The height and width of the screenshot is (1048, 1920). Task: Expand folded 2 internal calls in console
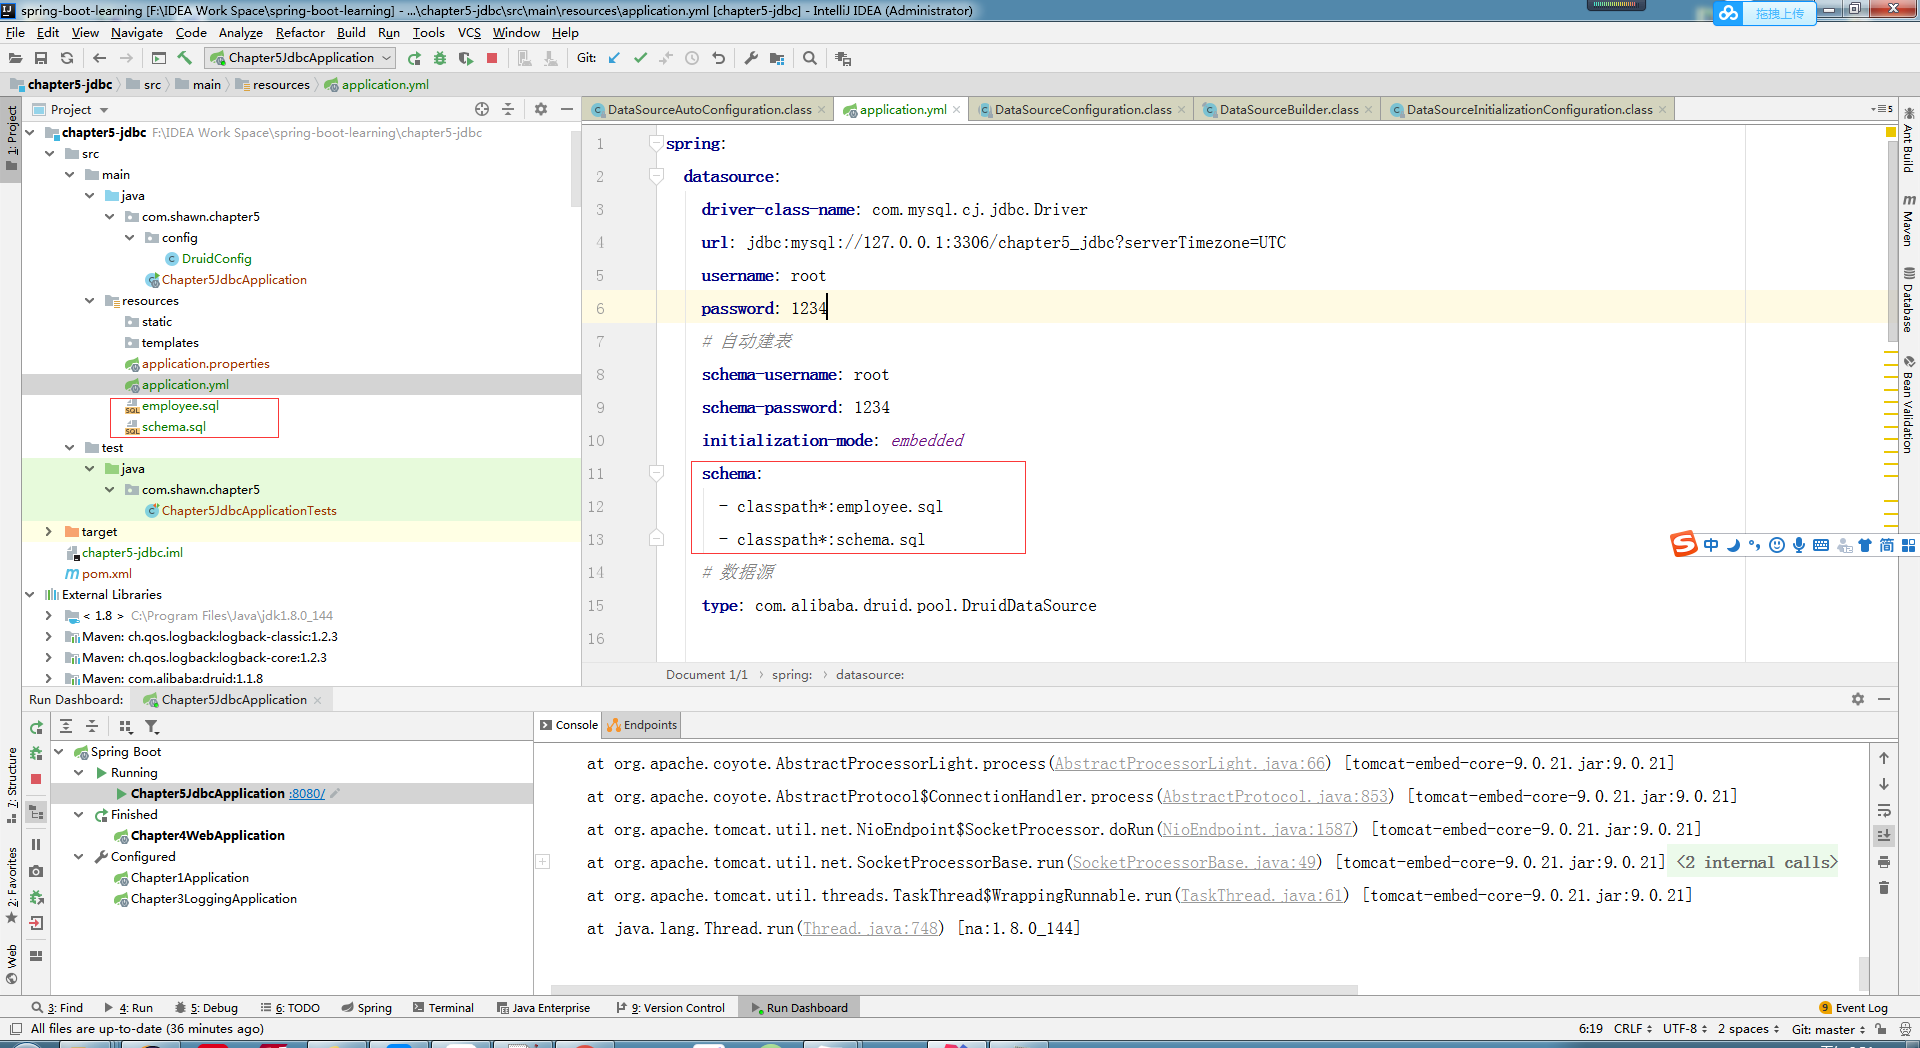pyautogui.click(x=1757, y=863)
